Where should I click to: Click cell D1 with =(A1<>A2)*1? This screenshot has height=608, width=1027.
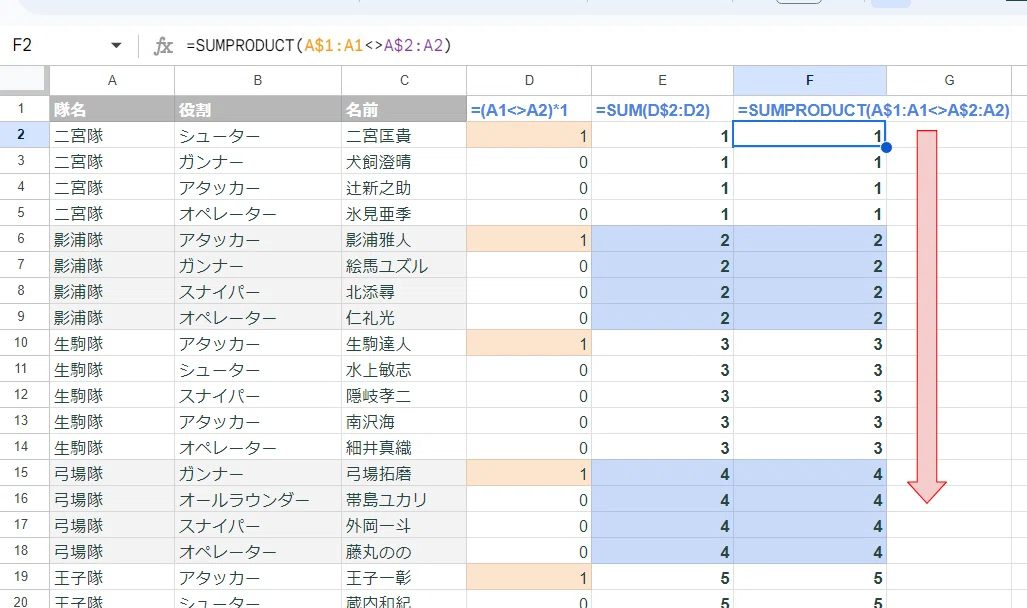click(529, 109)
